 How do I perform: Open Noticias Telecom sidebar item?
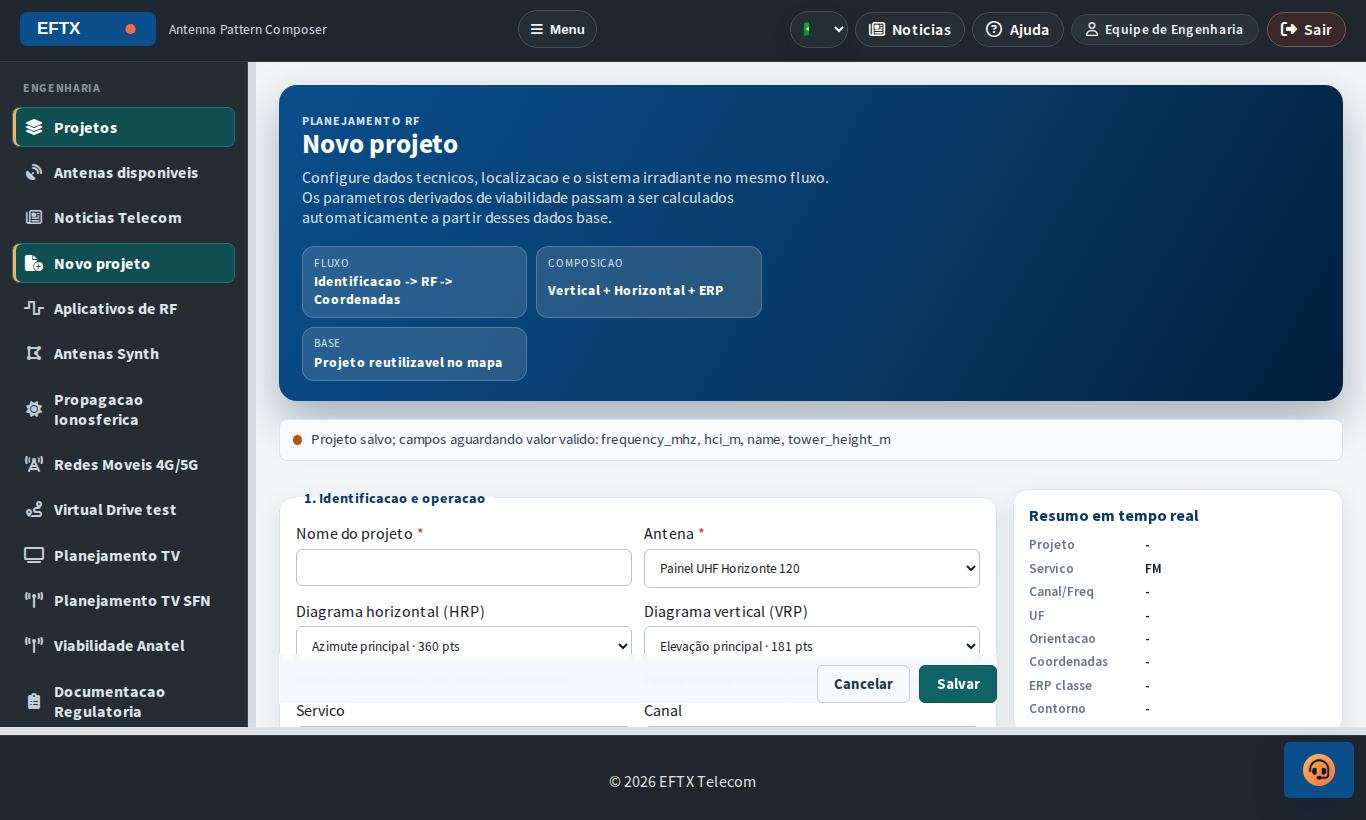click(x=124, y=218)
